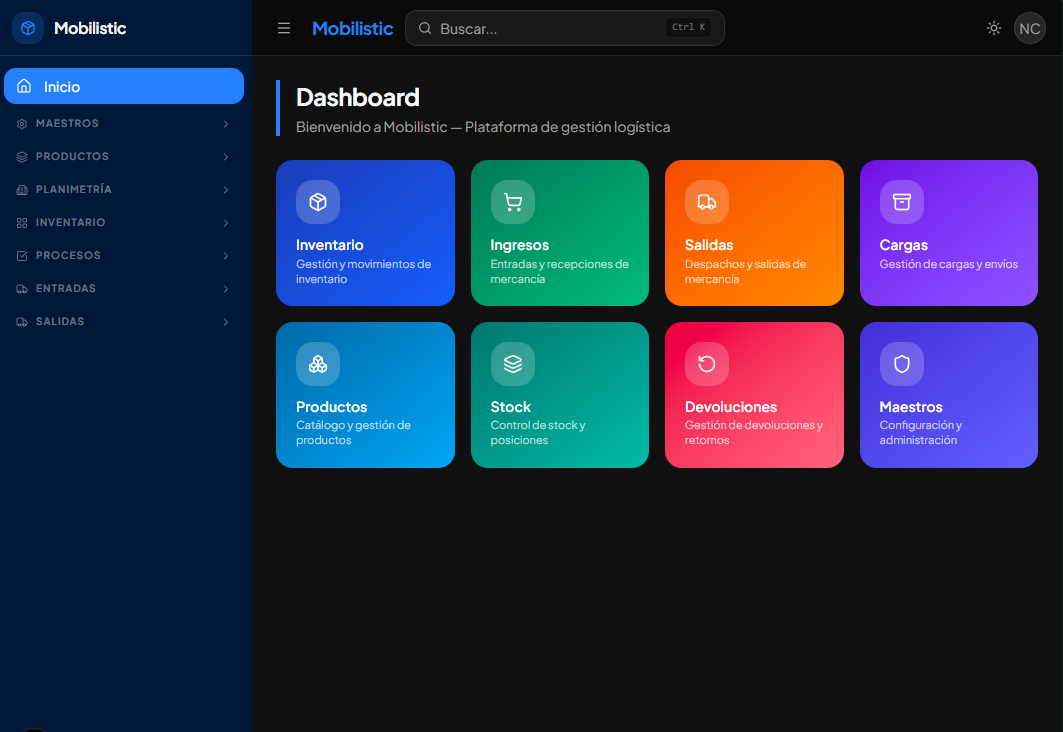Open the Devoluciones card title
Image resolution: width=1063 pixels, height=732 pixels.
(x=731, y=407)
